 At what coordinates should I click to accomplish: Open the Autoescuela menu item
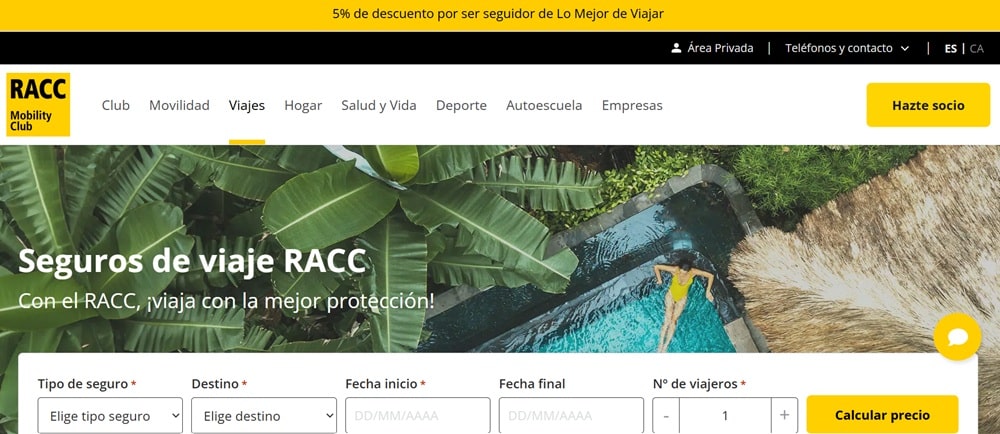(x=544, y=106)
